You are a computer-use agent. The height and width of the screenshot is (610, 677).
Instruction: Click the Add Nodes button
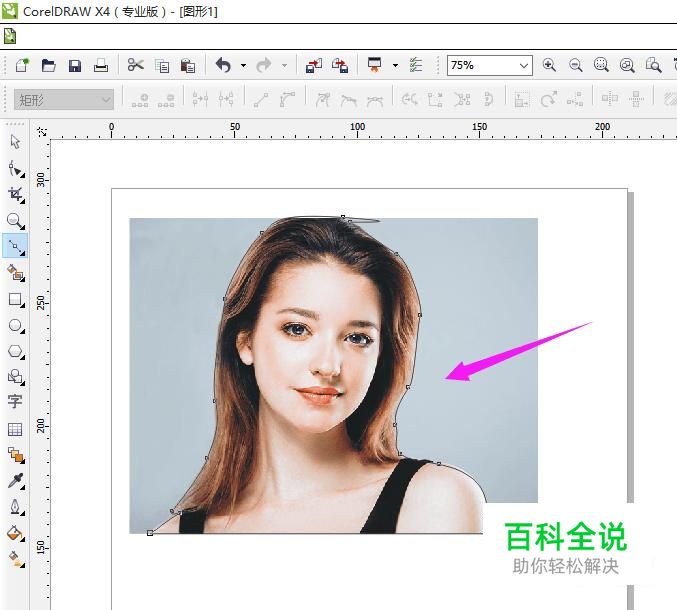click(x=140, y=100)
